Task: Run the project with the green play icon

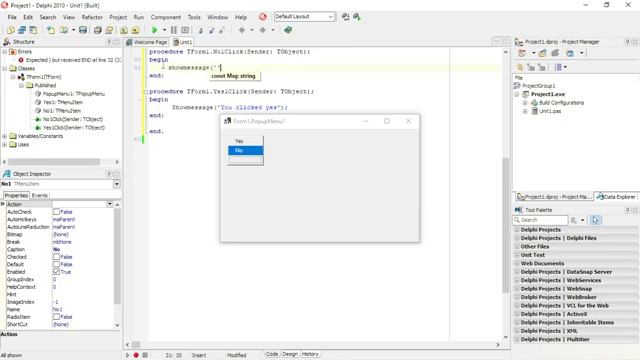Action: pyautogui.click(x=154, y=30)
